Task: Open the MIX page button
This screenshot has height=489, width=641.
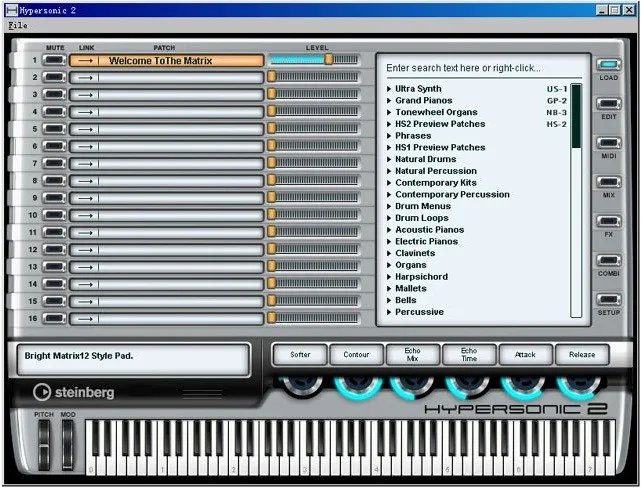Action: (609, 182)
